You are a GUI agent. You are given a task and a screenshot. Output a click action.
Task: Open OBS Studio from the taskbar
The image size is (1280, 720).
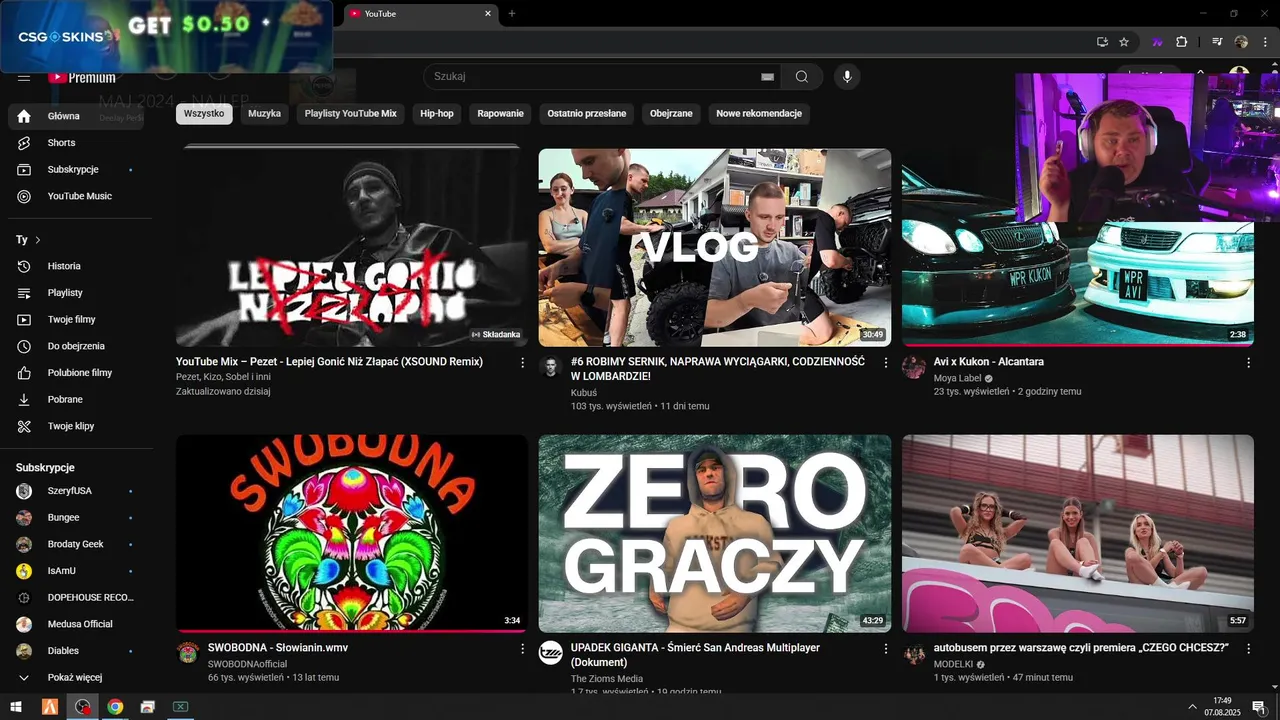(82, 707)
